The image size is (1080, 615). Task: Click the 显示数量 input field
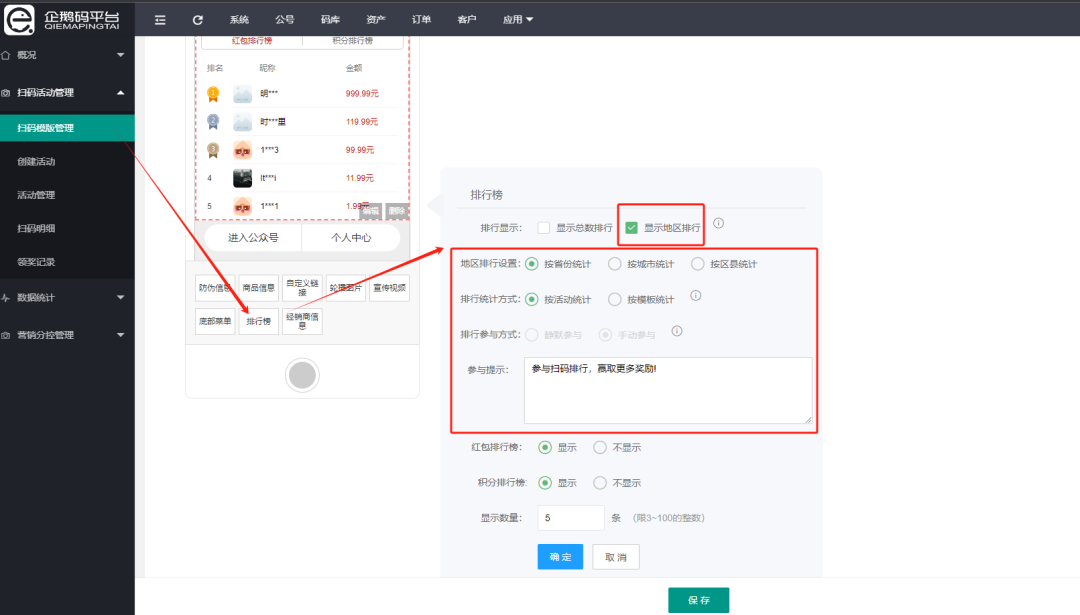(x=570, y=518)
